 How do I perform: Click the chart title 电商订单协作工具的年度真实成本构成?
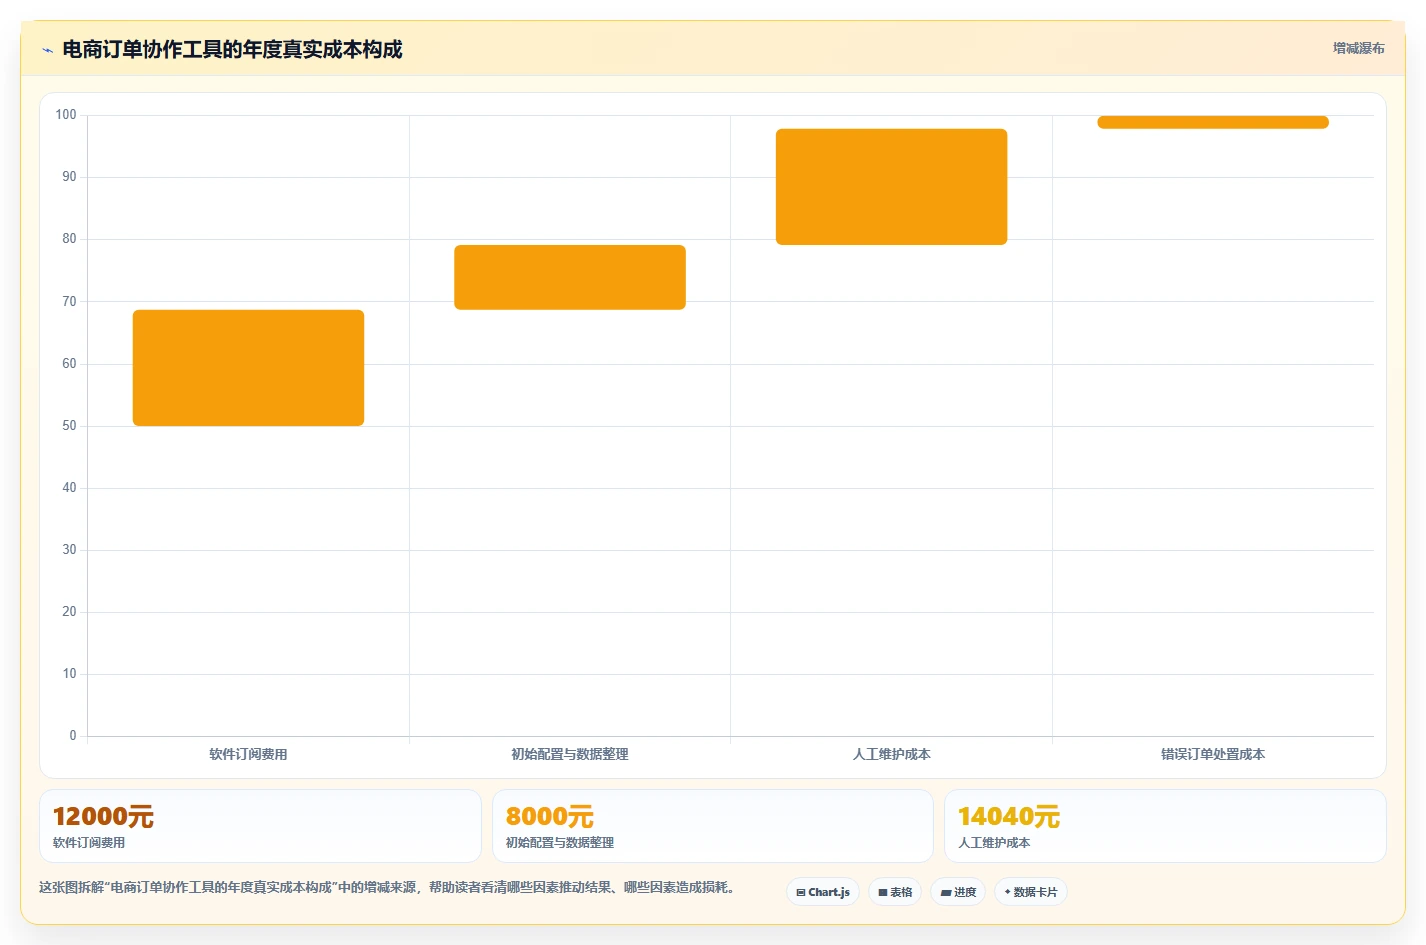pyautogui.click(x=232, y=49)
